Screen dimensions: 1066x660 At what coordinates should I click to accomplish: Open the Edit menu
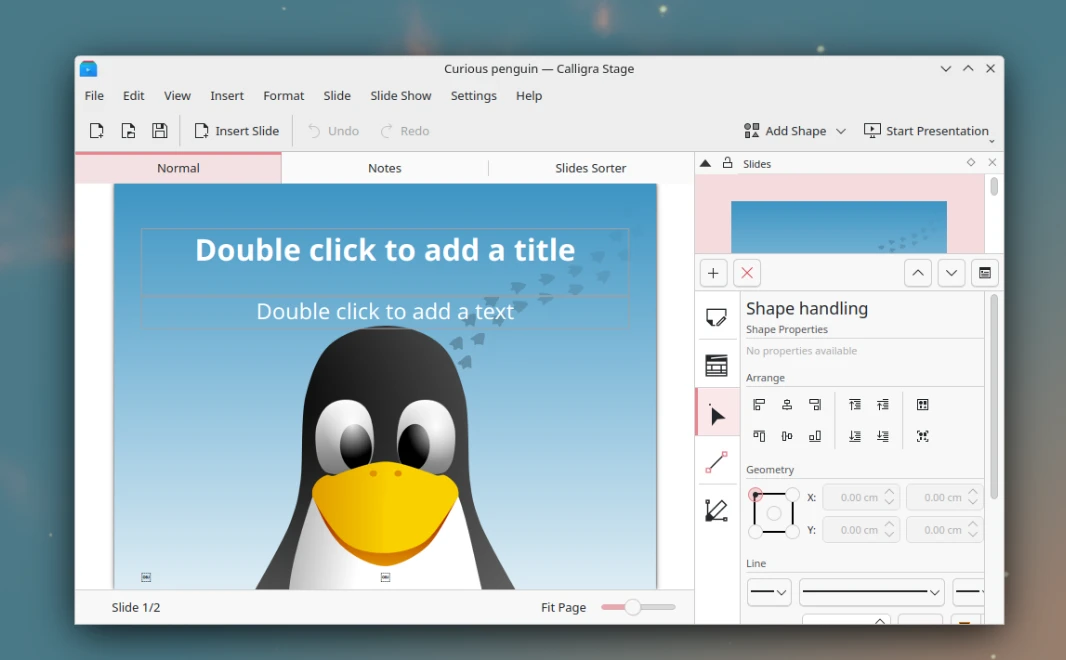tap(133, 96)
